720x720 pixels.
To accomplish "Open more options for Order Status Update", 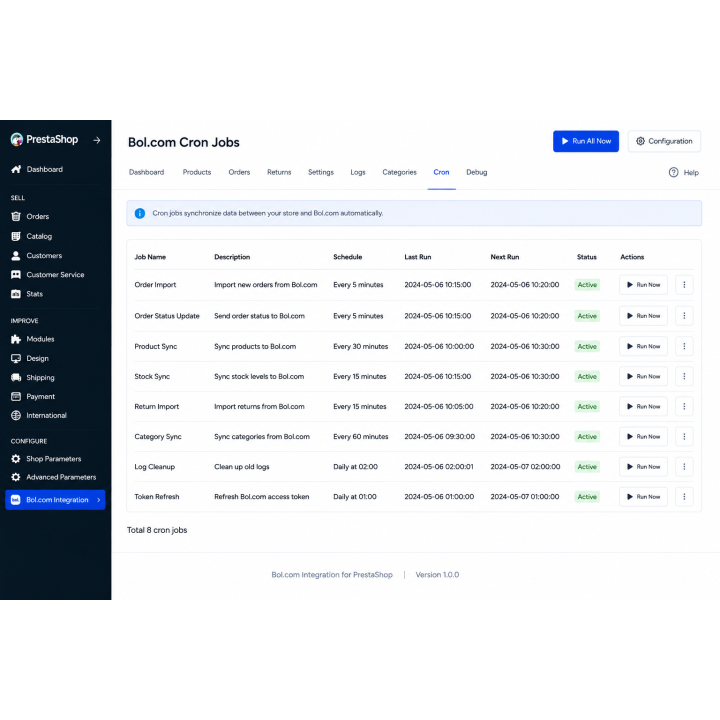I will (684, 316).
